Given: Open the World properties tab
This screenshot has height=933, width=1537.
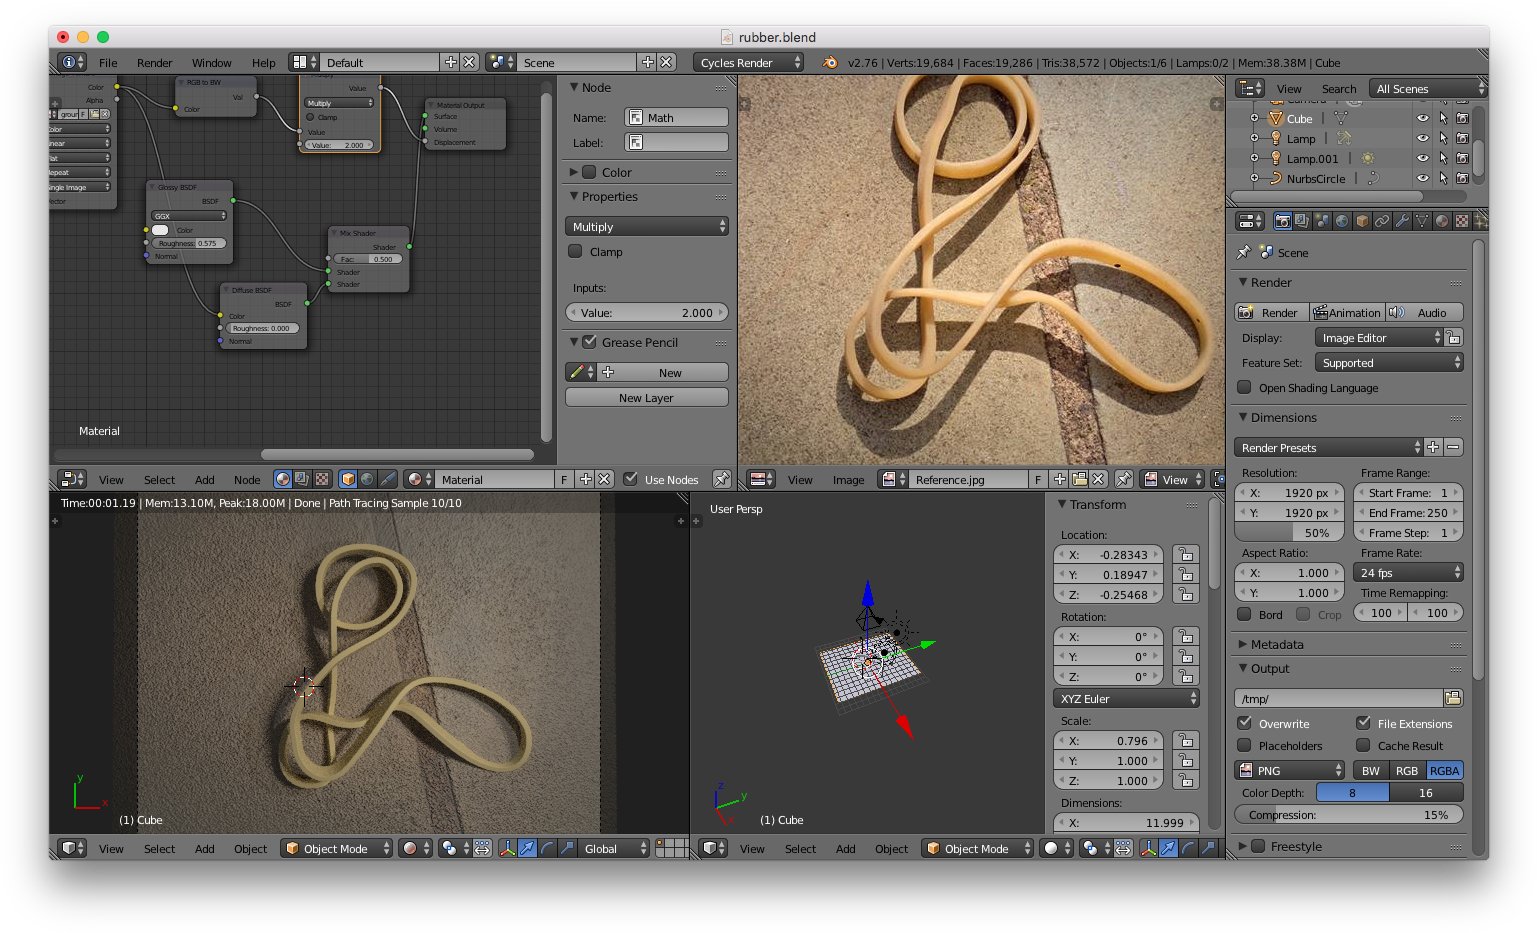Looking at the screenshot, I should tap(1342, 220).
